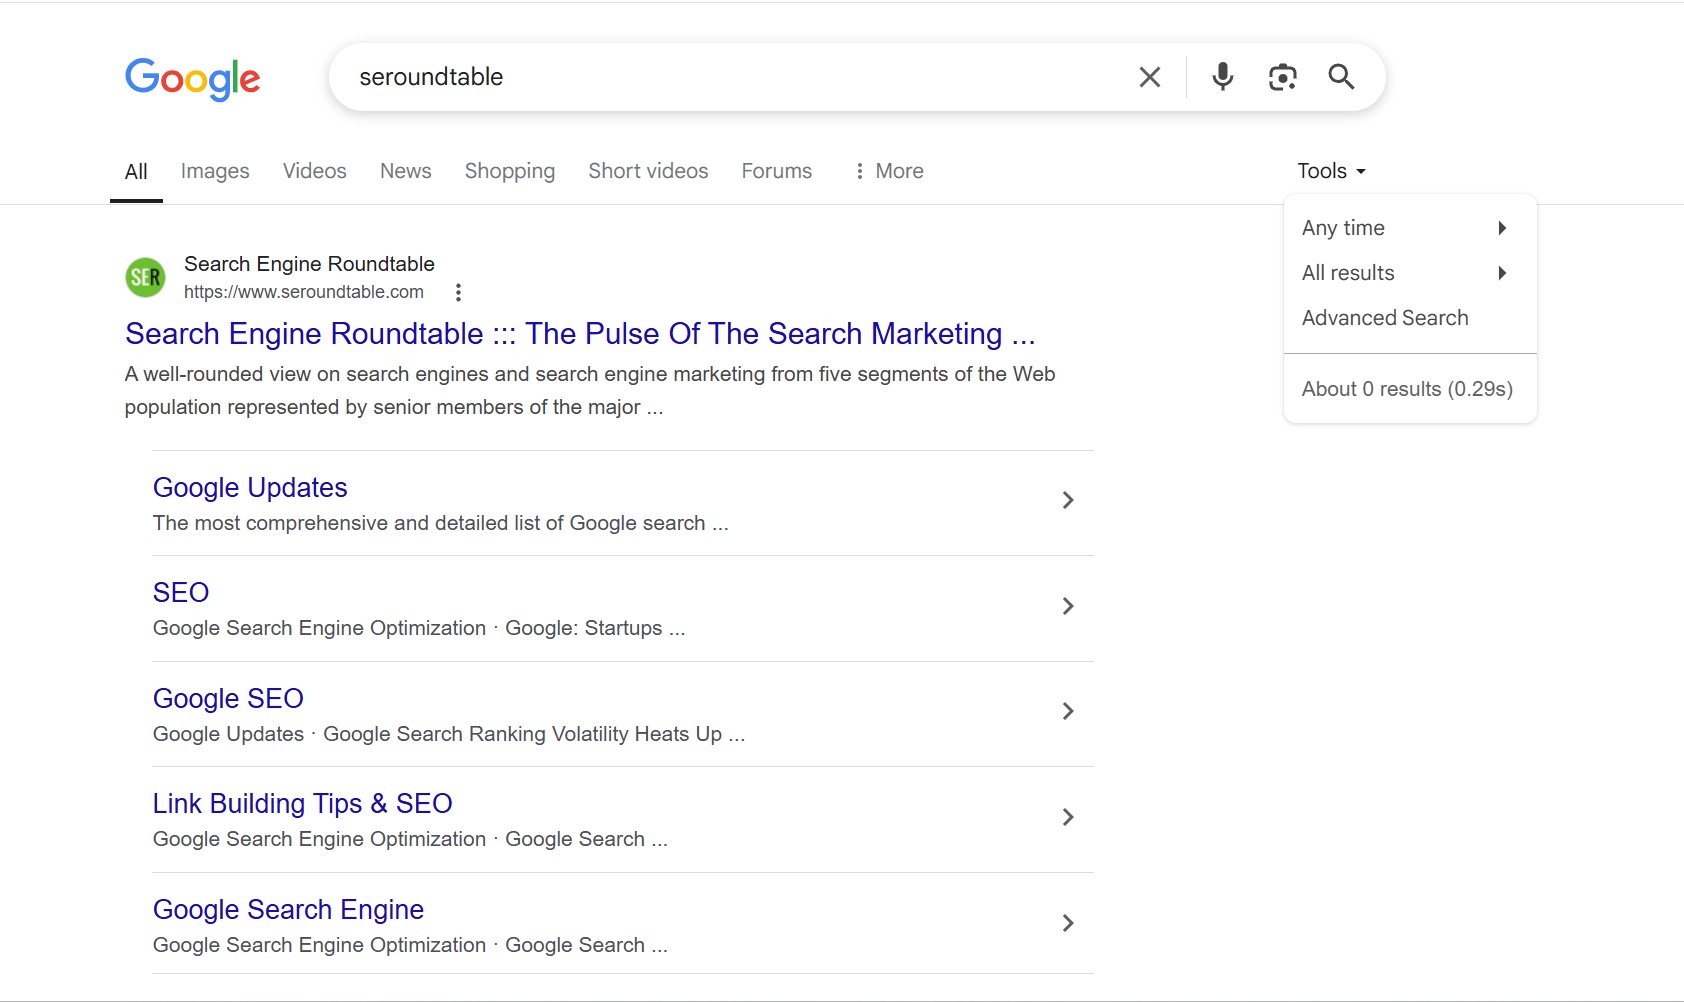
Task: Open Advanced Search from Tools menu
Action: (1385, 318)
